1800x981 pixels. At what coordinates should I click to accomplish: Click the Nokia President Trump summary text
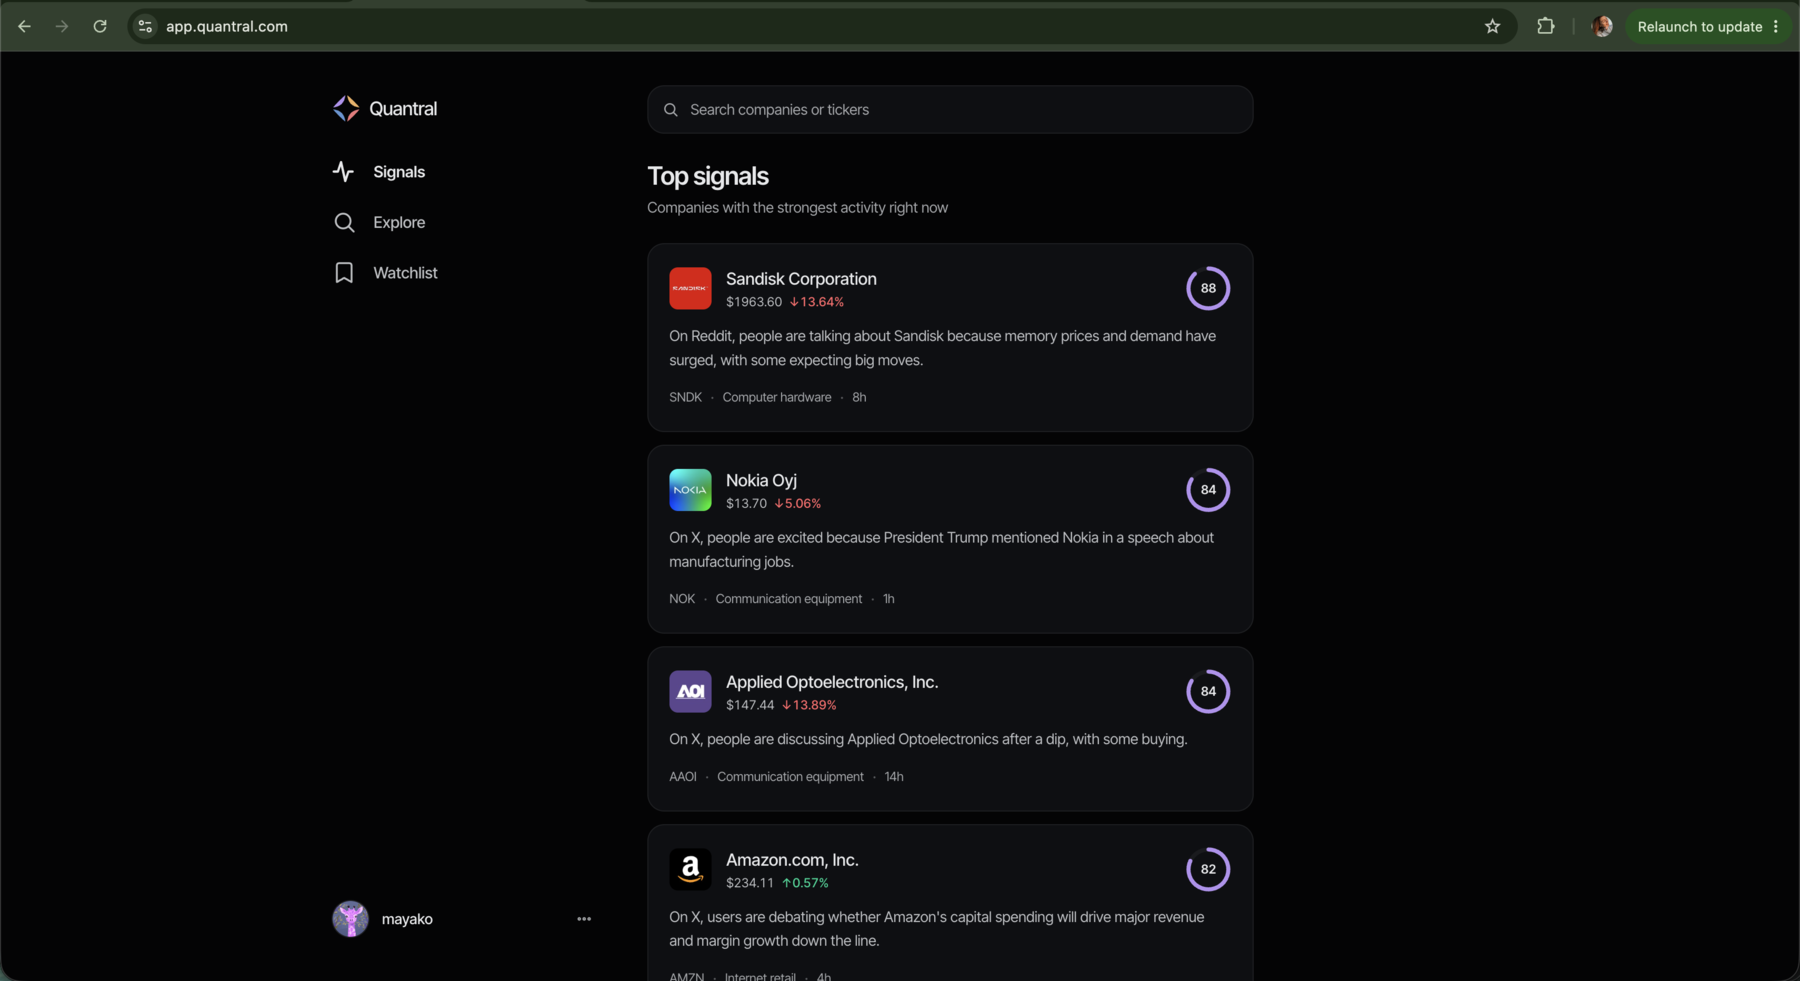[x=941, y=550]
